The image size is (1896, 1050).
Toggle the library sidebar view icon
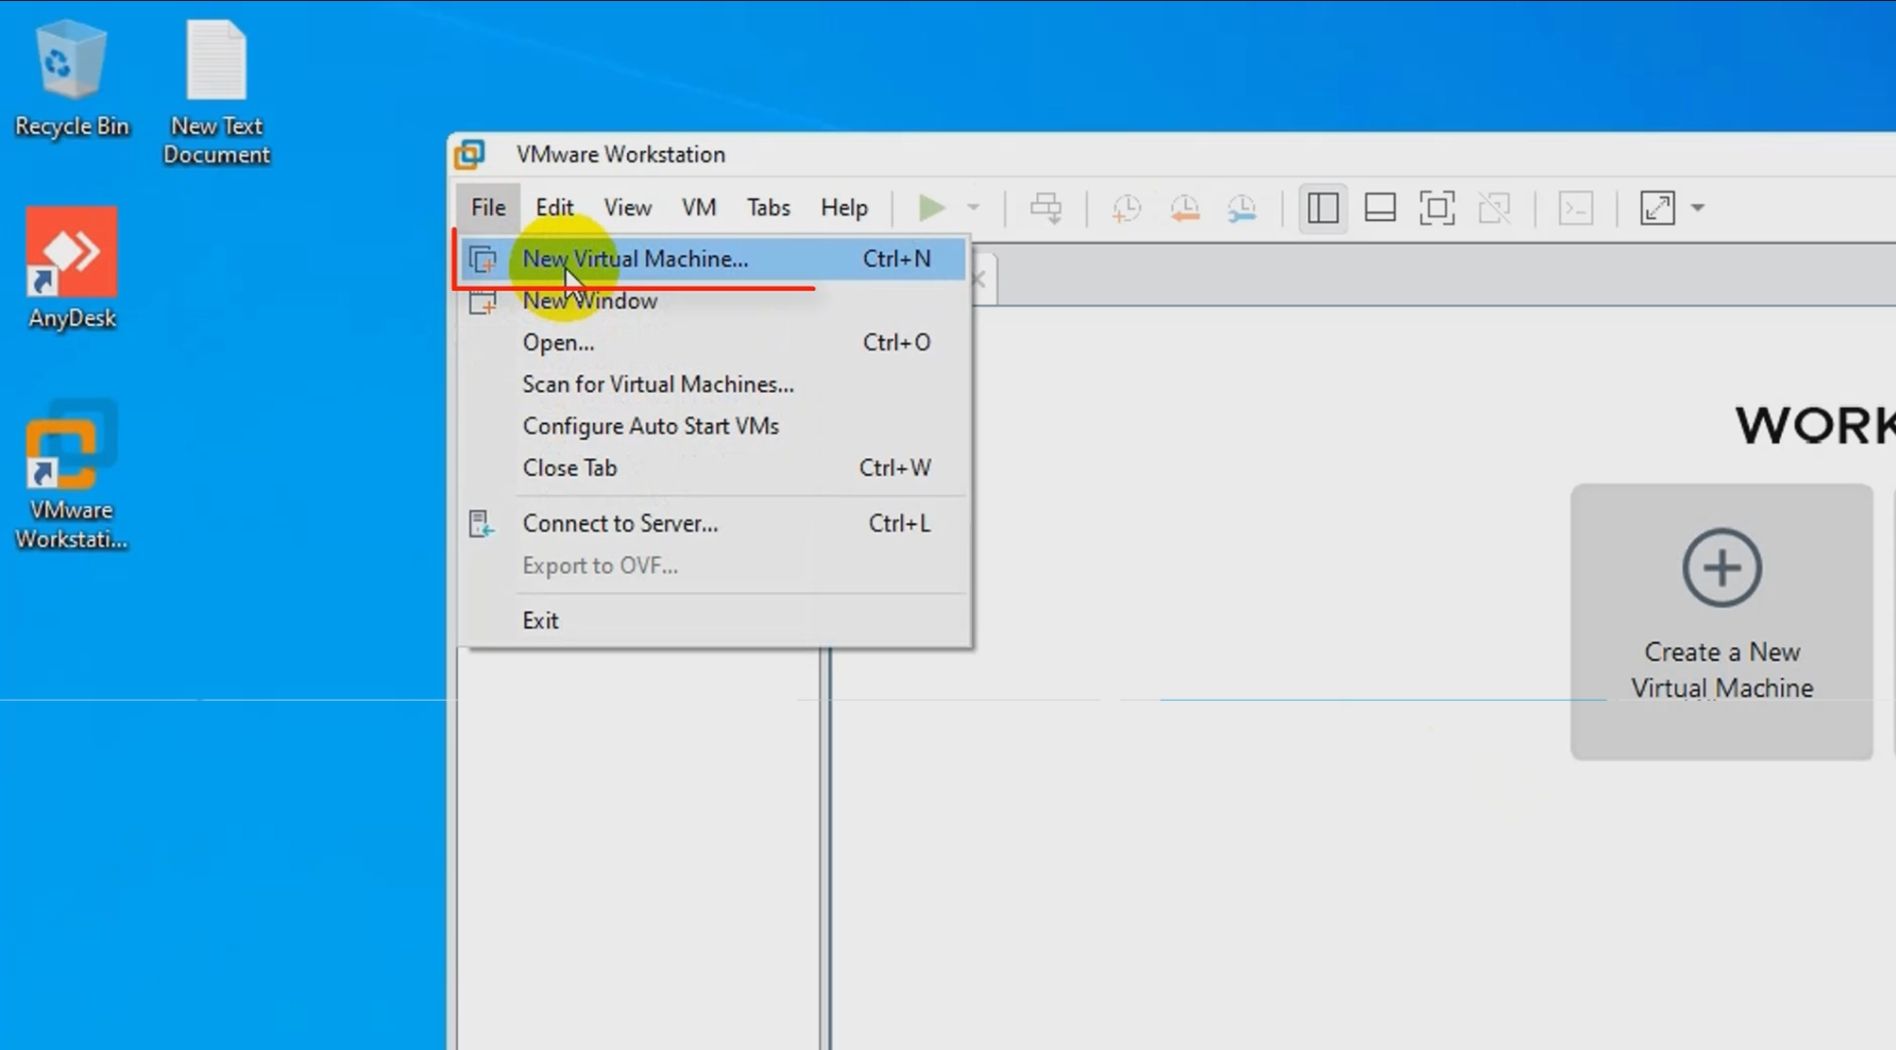point(1322,208)
